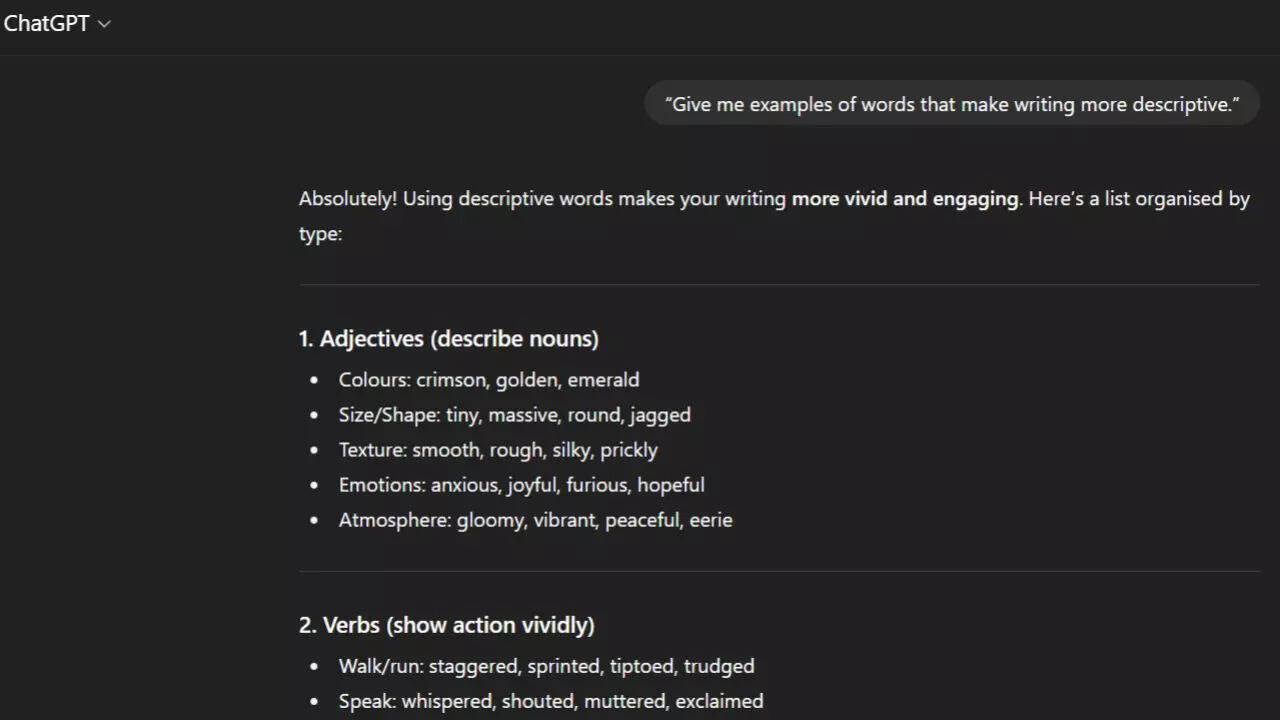The width and height of the screenshot is (1280, 720).
Task: Click the "Texture:" bullet label
Action: [373, 450]
